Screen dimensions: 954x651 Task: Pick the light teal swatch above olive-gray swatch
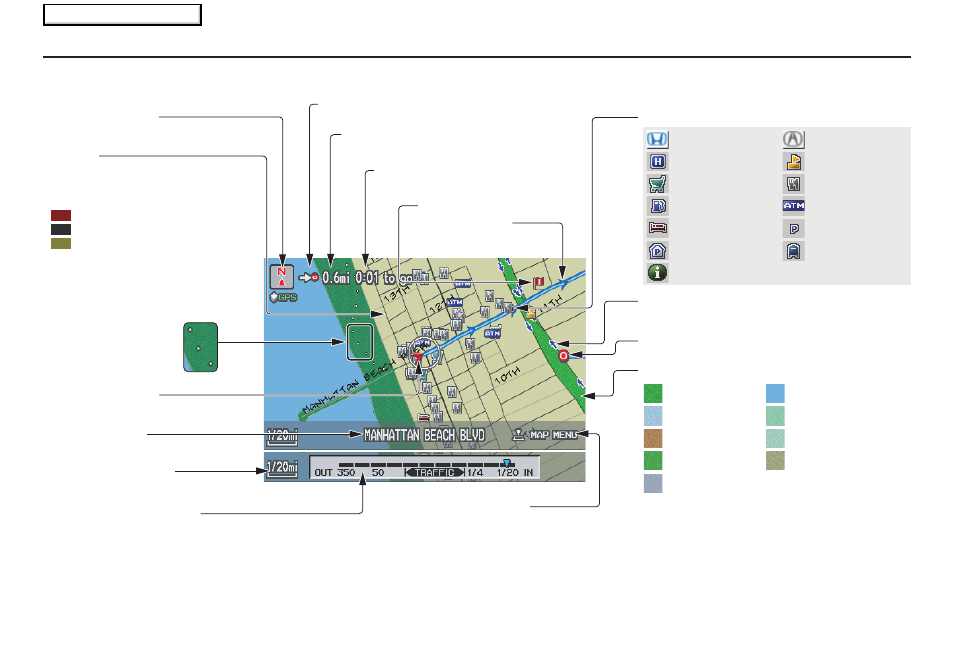tap(775, 439)
